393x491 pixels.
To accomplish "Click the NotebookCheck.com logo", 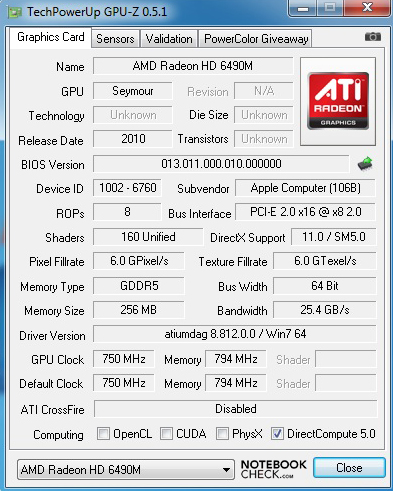I will click(x=273, y=469).
